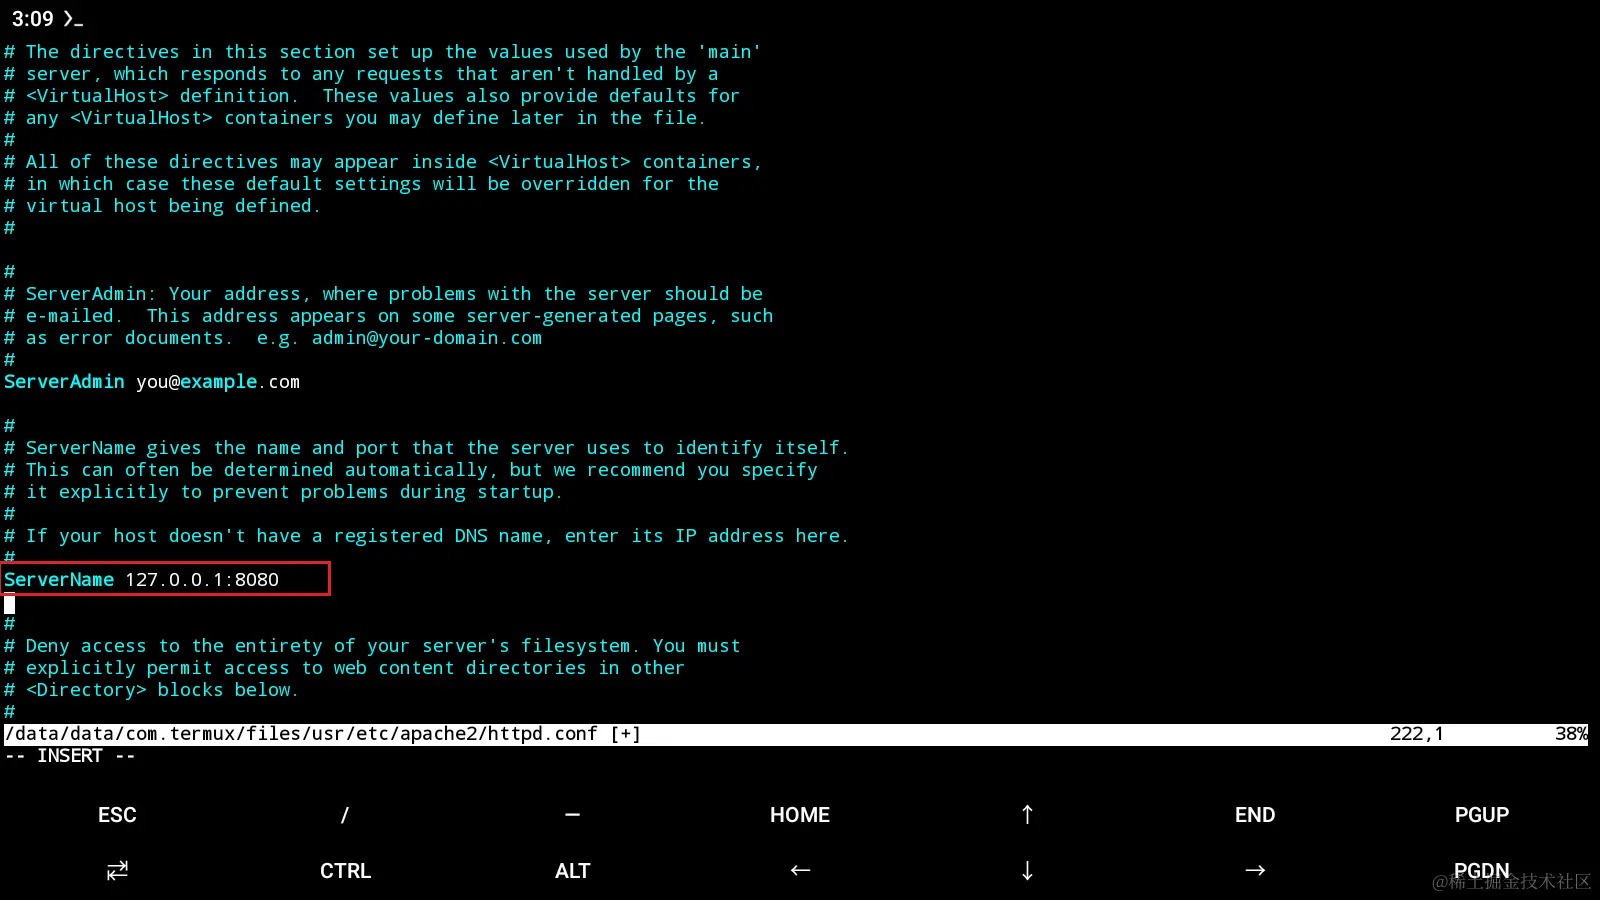Tap the END key
1600x900 pixels.
pos(1255,815)
